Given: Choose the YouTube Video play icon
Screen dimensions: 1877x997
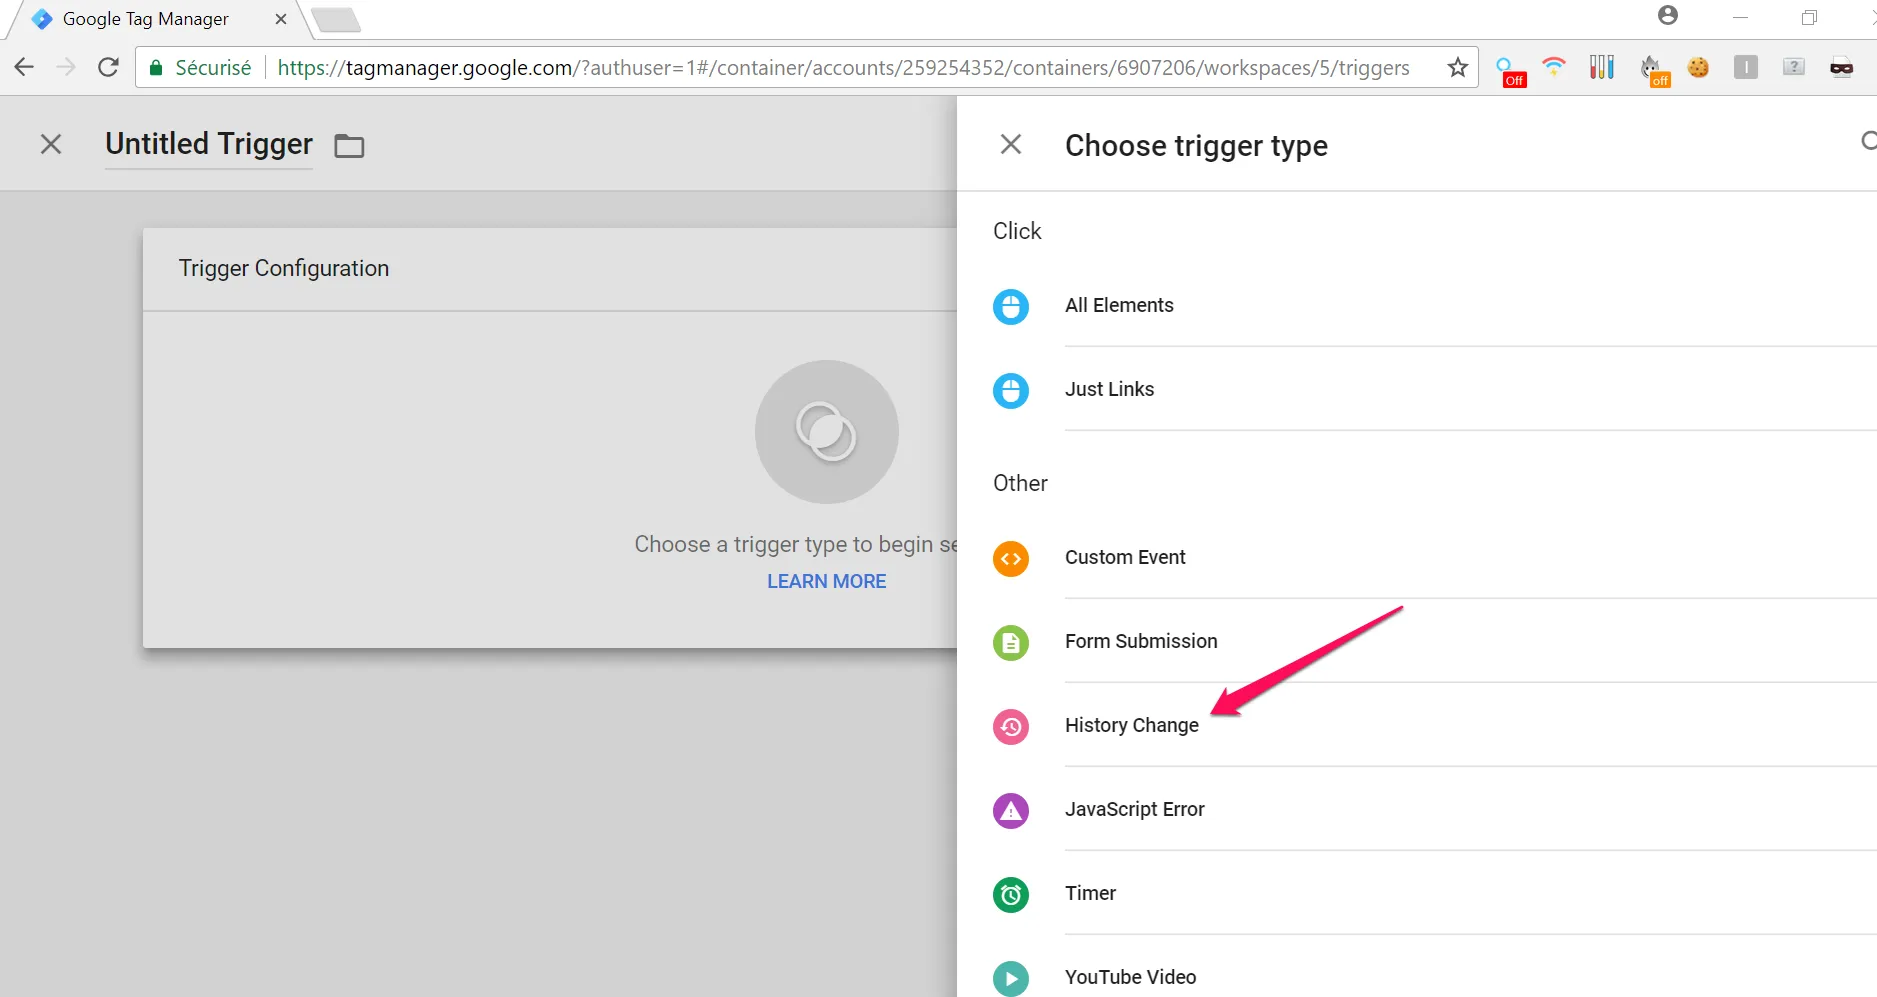Looking at the screenshot, I should [1010, 978].
